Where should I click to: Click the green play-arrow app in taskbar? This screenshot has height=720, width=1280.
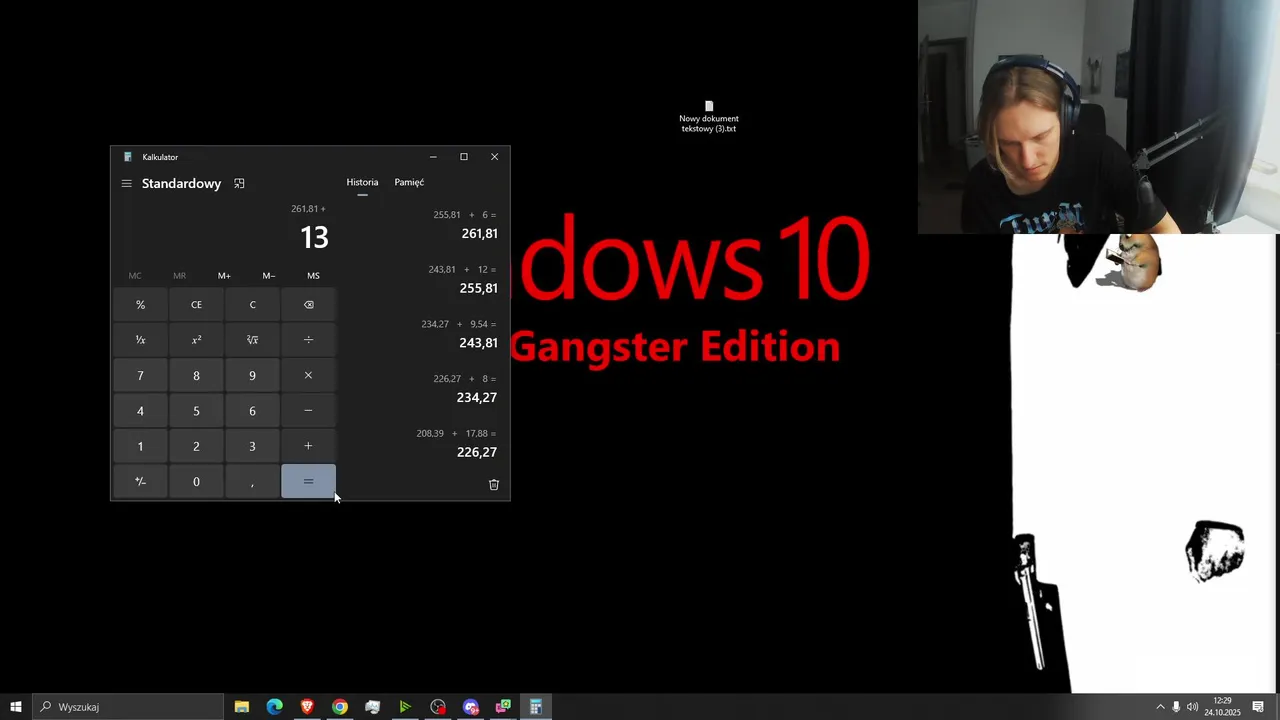pos(405,707)
